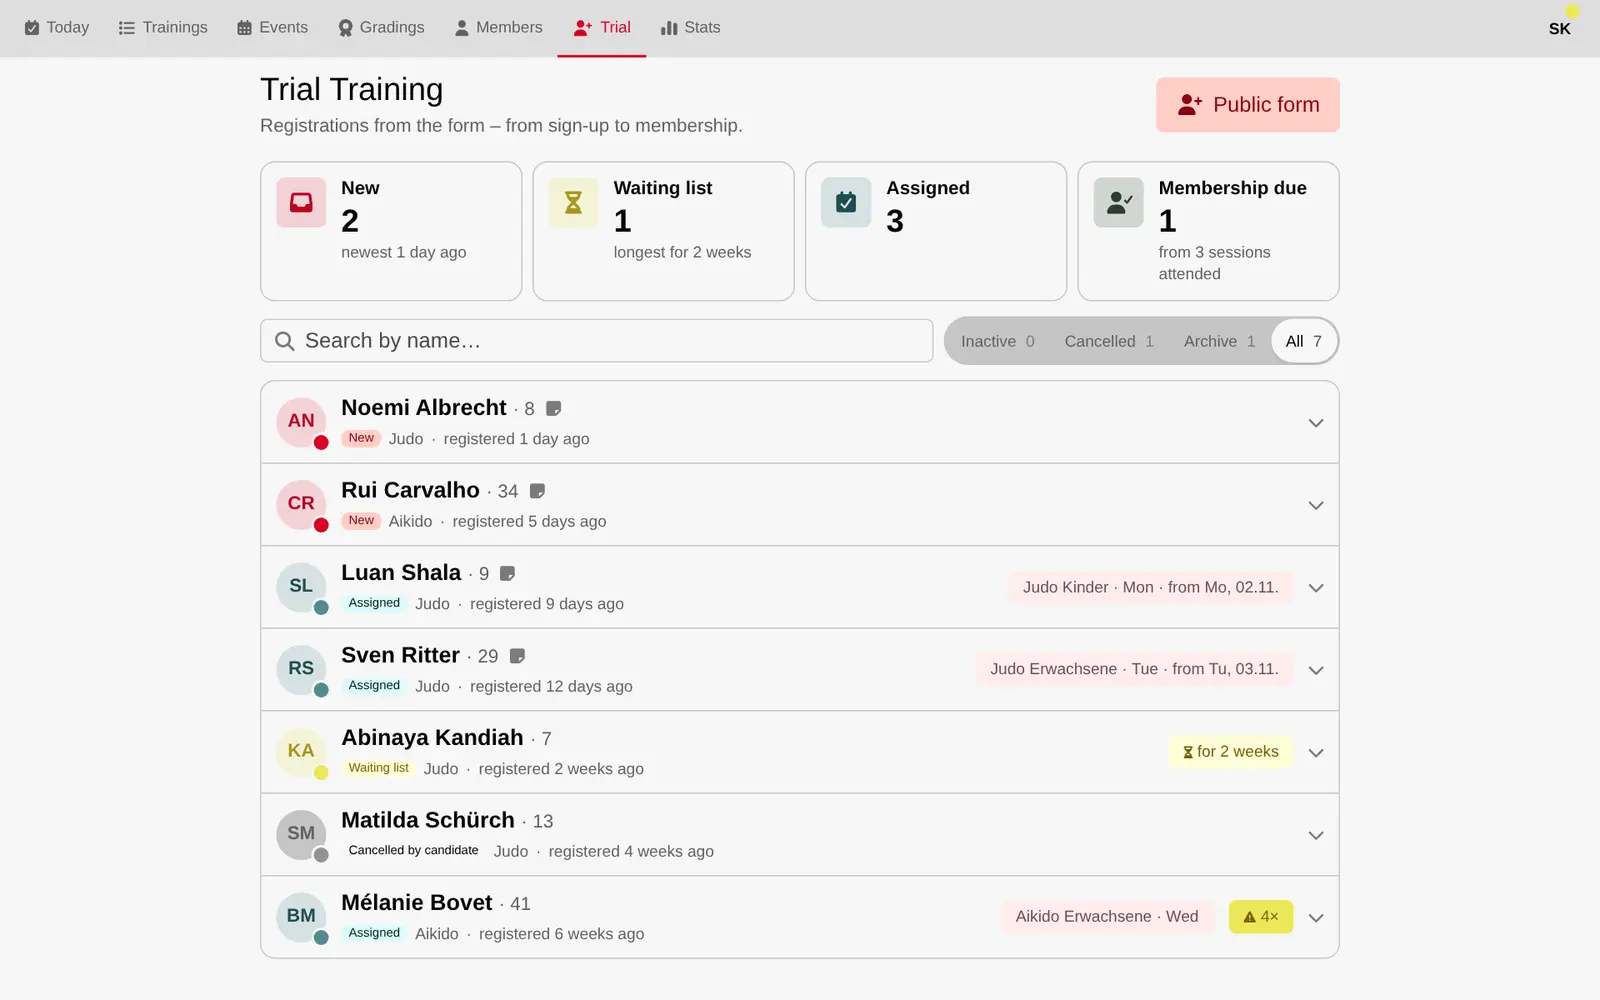Click the Assigned calendar-check icon

(x=846, y=203)
